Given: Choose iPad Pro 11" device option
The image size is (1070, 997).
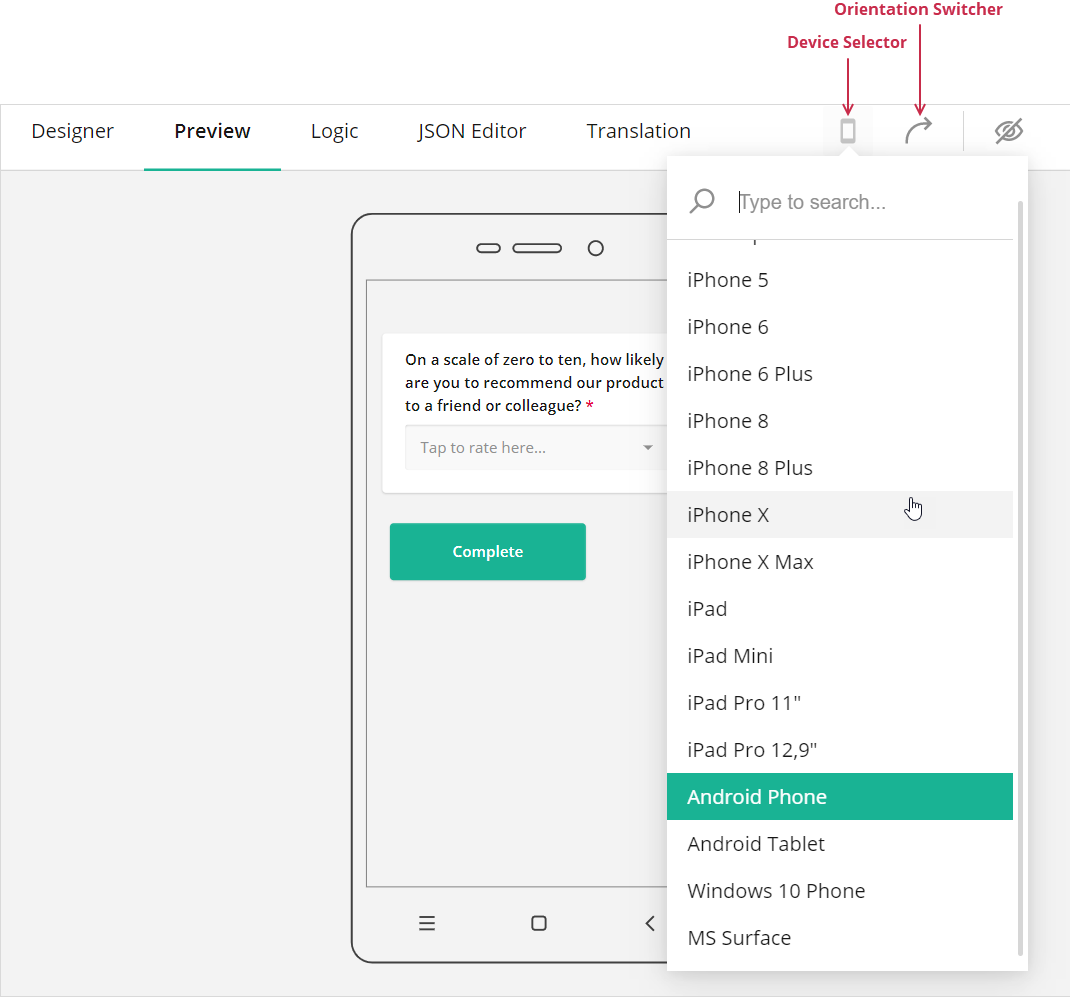Looking at the screenshot, I should pos(744,702).
